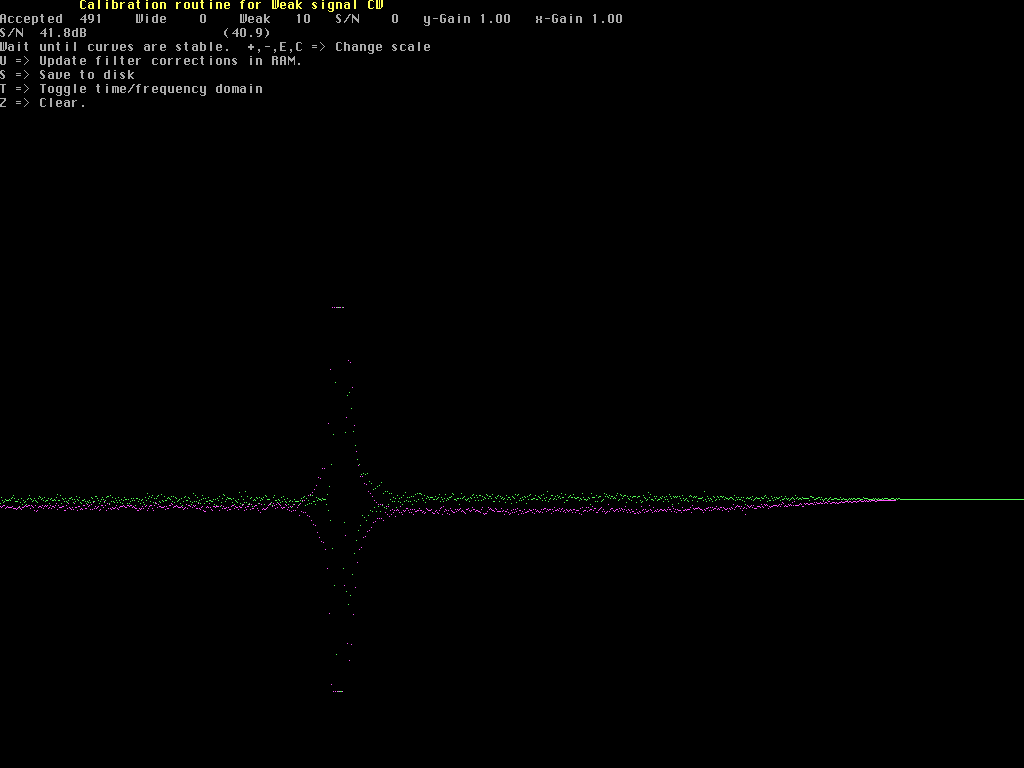The width and height of the screenshot is (1024, 768).
Task: Click 'U => Update filter corrections in RAM.'
Action: (152, 61)
